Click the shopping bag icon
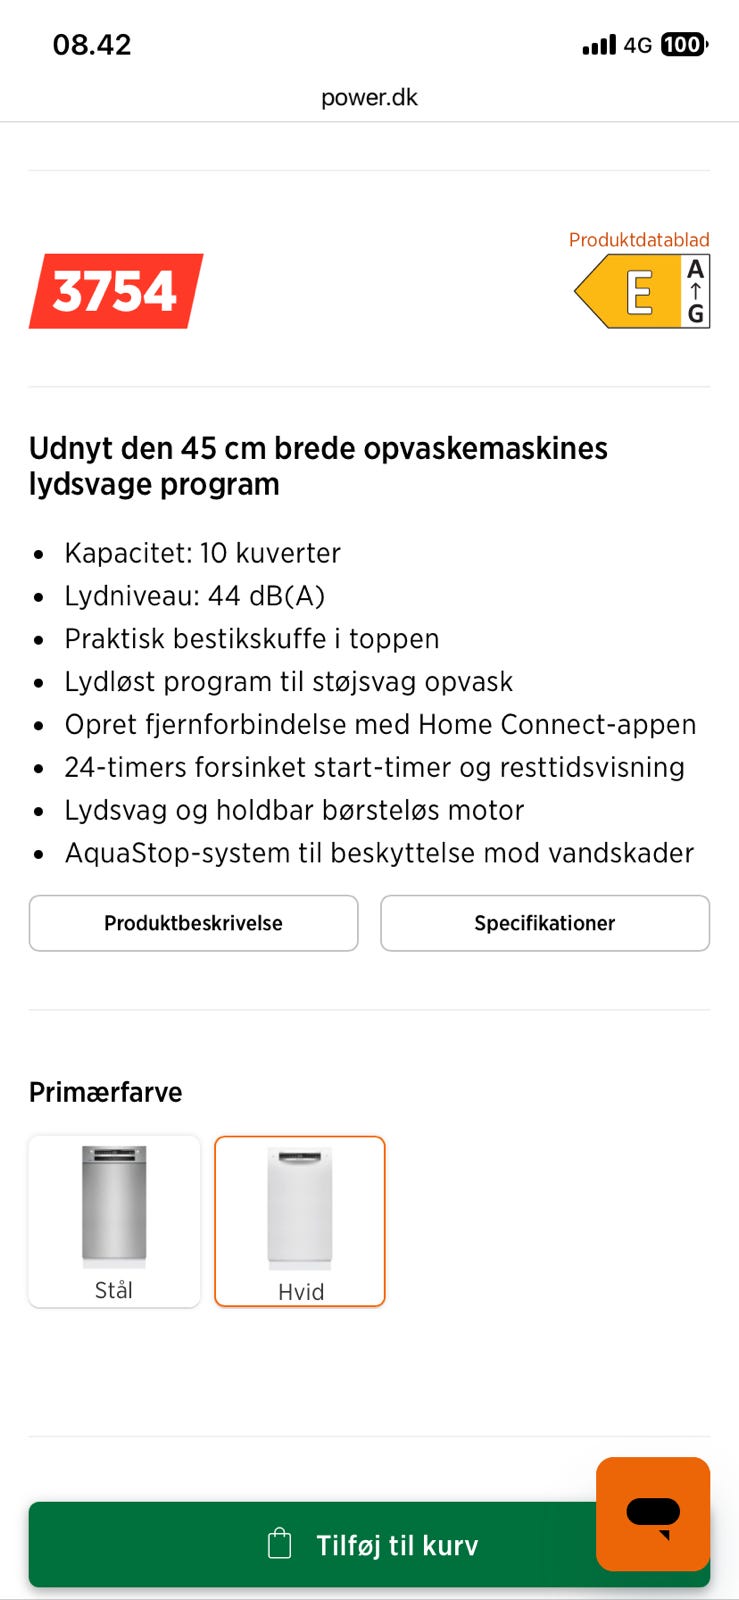 click(280, 1544)
